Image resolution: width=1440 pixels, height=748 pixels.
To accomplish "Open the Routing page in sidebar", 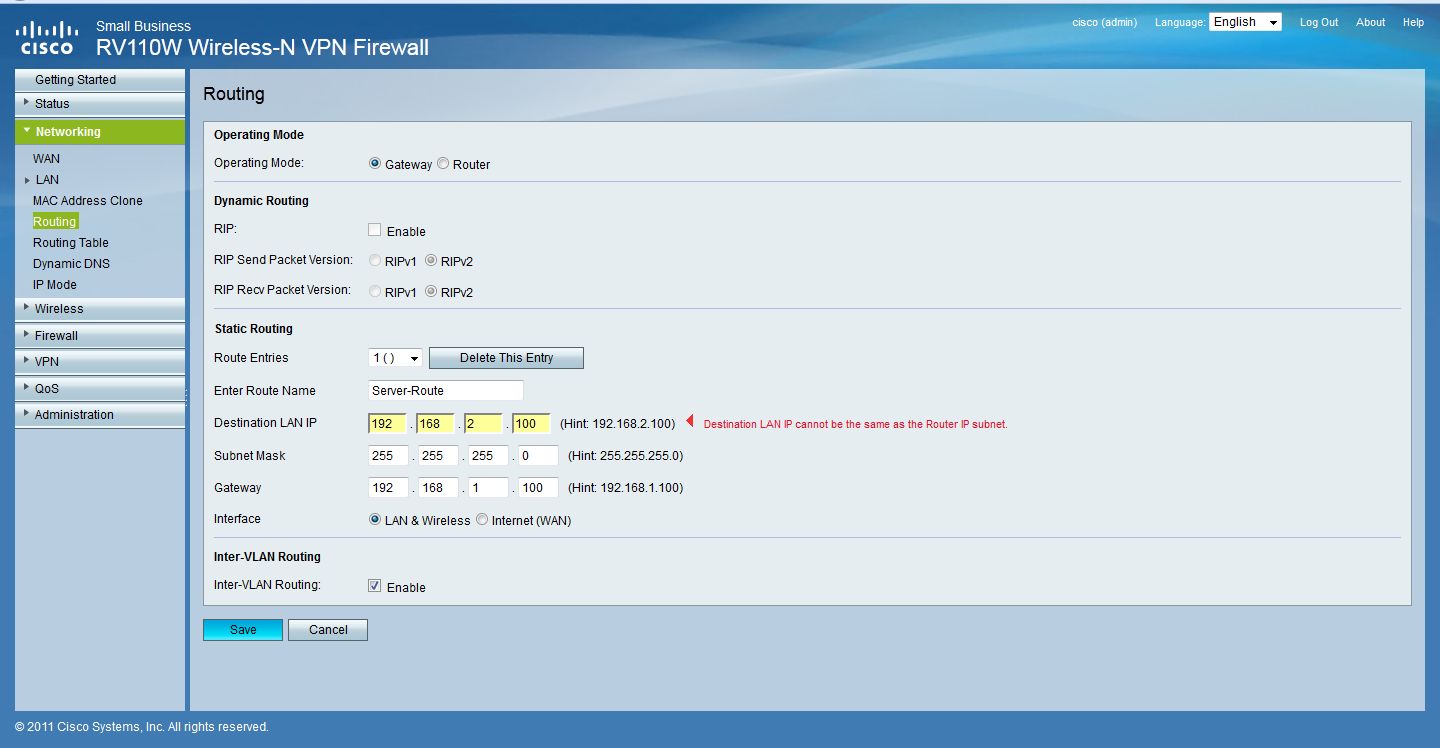I will pyautogui.click(x=55, y=222).
